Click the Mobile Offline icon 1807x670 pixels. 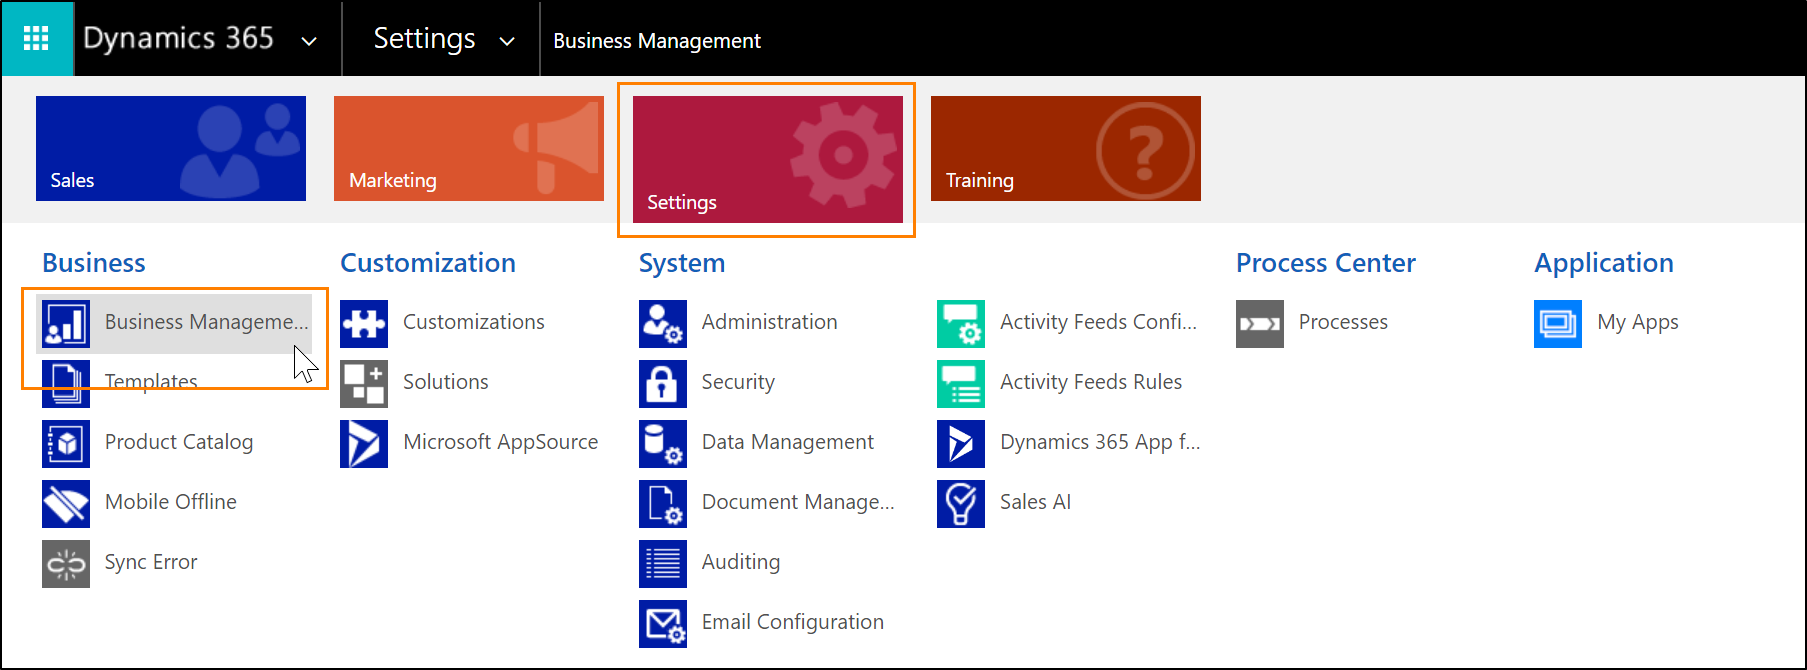coord(66,504)
